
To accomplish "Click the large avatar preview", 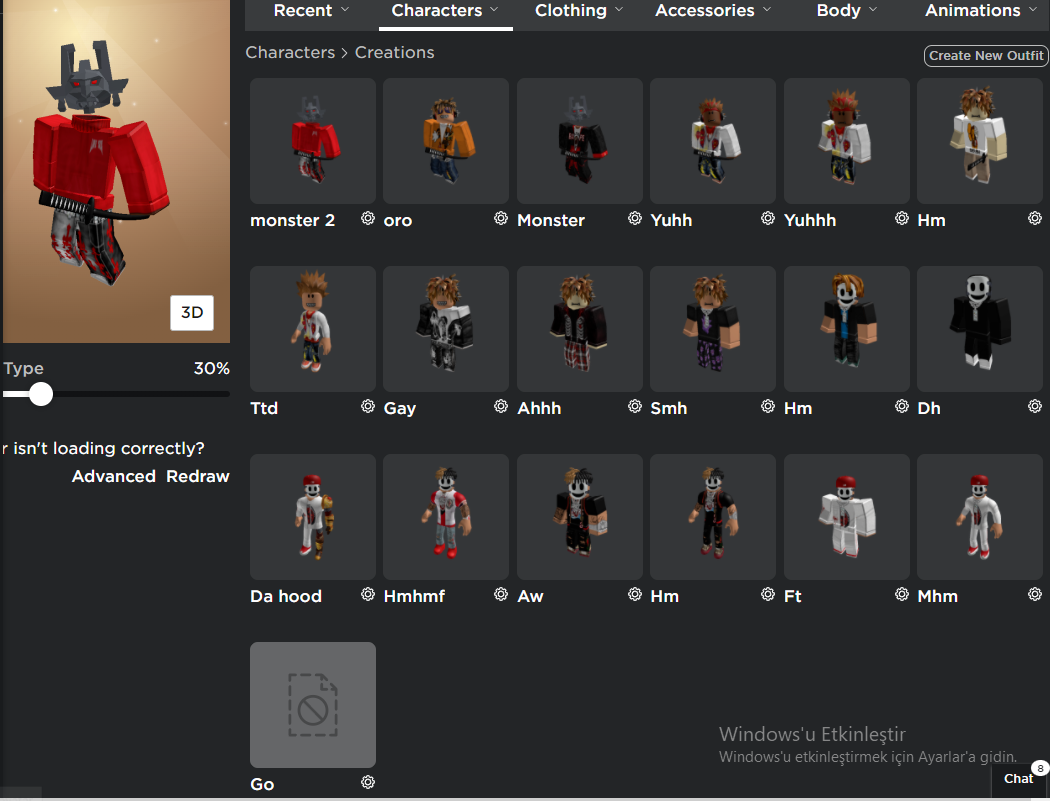I will [x=117, y=171].
